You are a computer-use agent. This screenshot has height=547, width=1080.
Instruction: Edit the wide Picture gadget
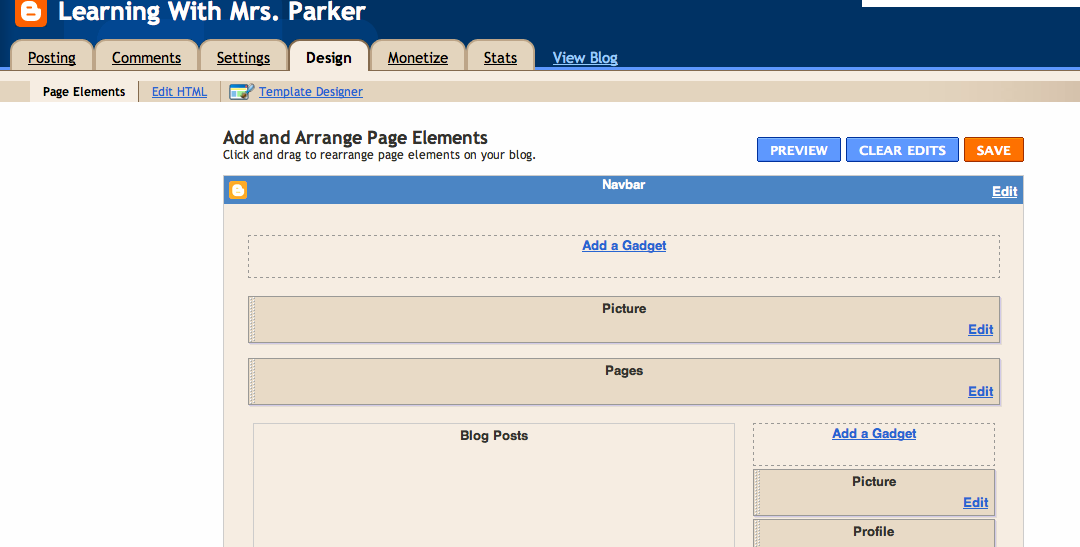pyautogui.click(x=980, y=329)
